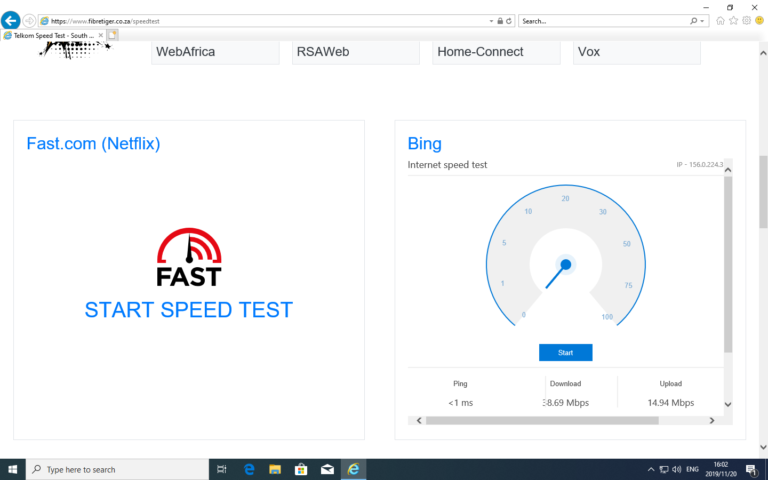Open the Home icon in IE toolbar
768x480 pixels.
tap(720, 21)
